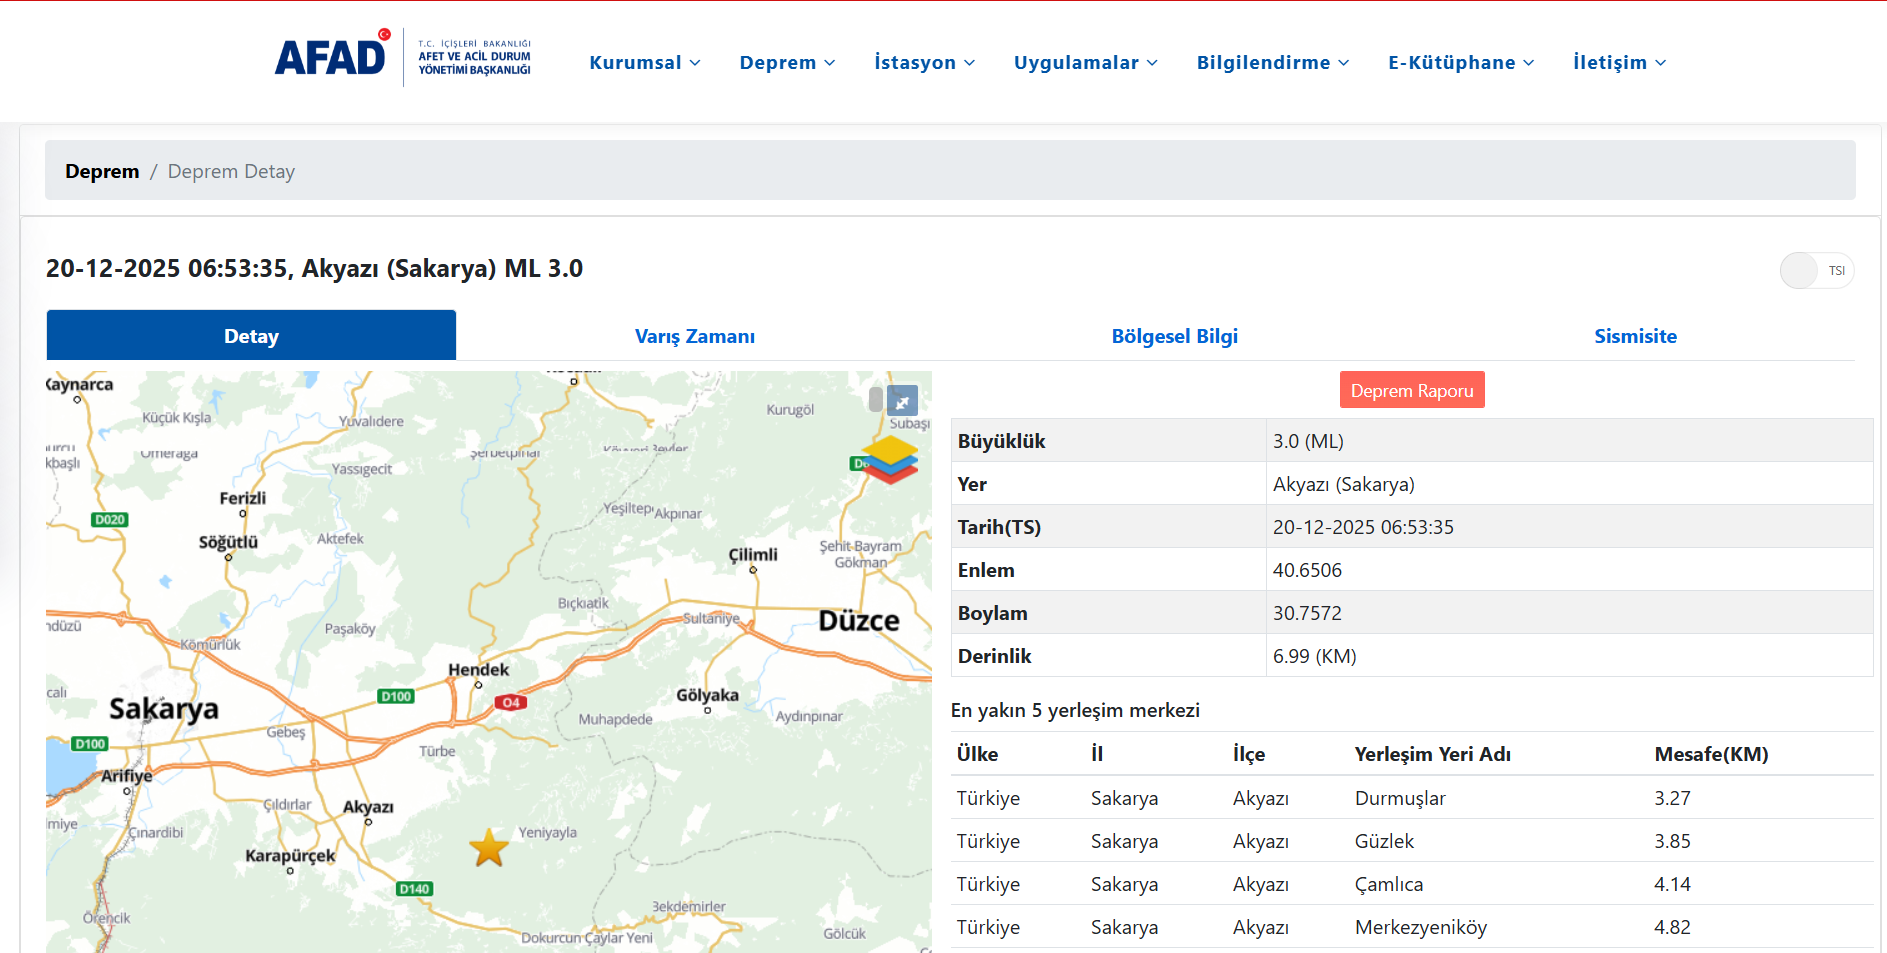Expand the Kurumsal dropdown menu

[x=644, y=62]
